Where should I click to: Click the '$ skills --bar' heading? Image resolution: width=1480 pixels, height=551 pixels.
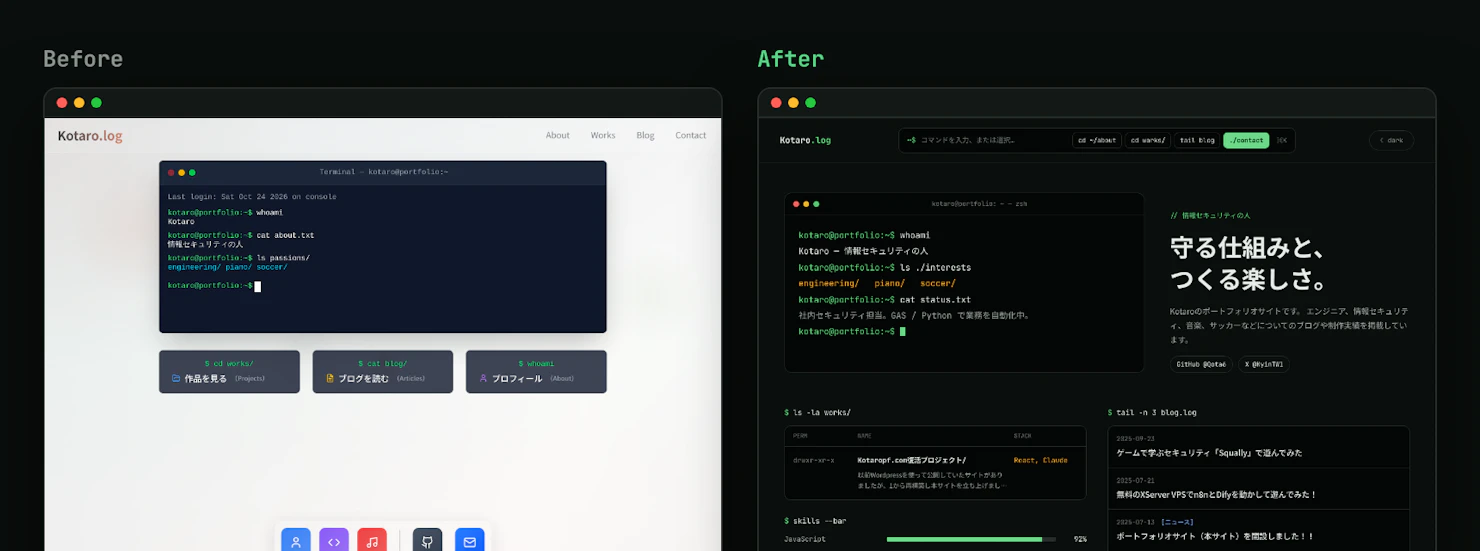coord(815,521)
